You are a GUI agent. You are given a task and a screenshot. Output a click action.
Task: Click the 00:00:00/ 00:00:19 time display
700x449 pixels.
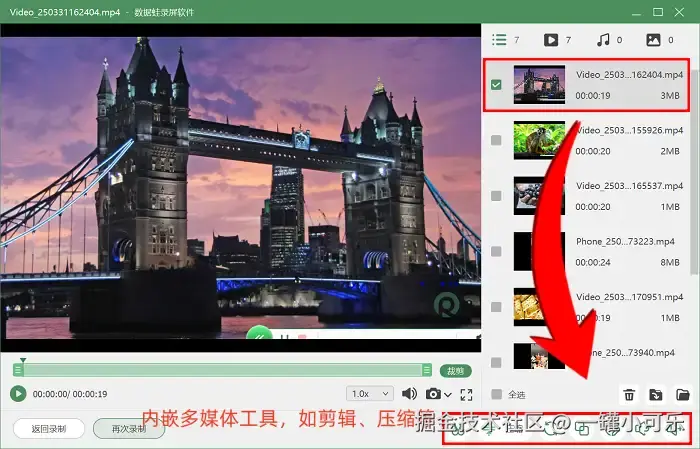70,394
